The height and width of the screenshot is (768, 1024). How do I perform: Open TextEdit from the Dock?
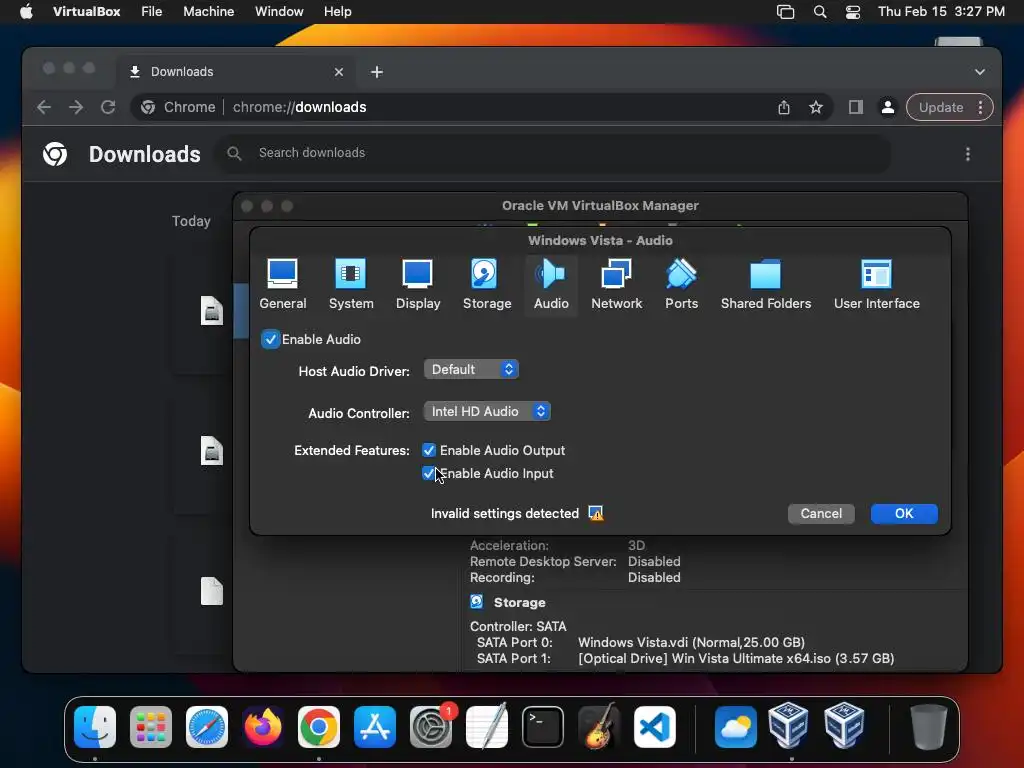[x=487, y=726]
